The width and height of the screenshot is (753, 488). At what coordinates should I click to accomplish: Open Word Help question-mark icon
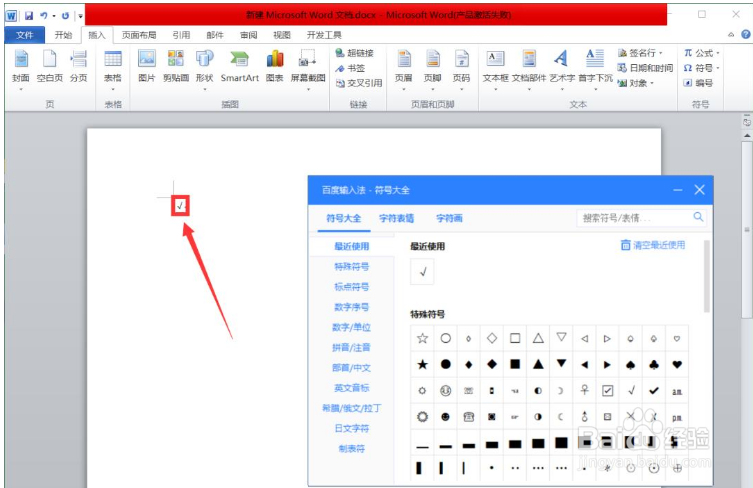pos(745,34)
